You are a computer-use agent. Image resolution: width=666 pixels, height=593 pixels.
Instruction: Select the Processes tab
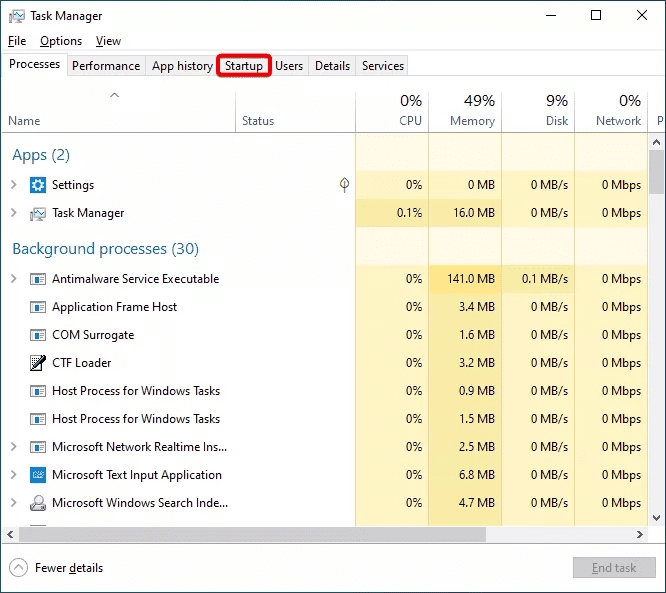coord(34,64)
